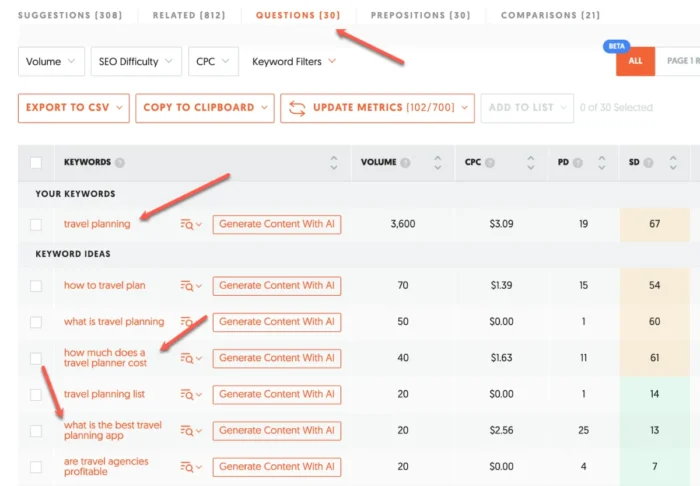Switch to the Related tab
This screenshot has width=700, height=486.
click(189, 16)
